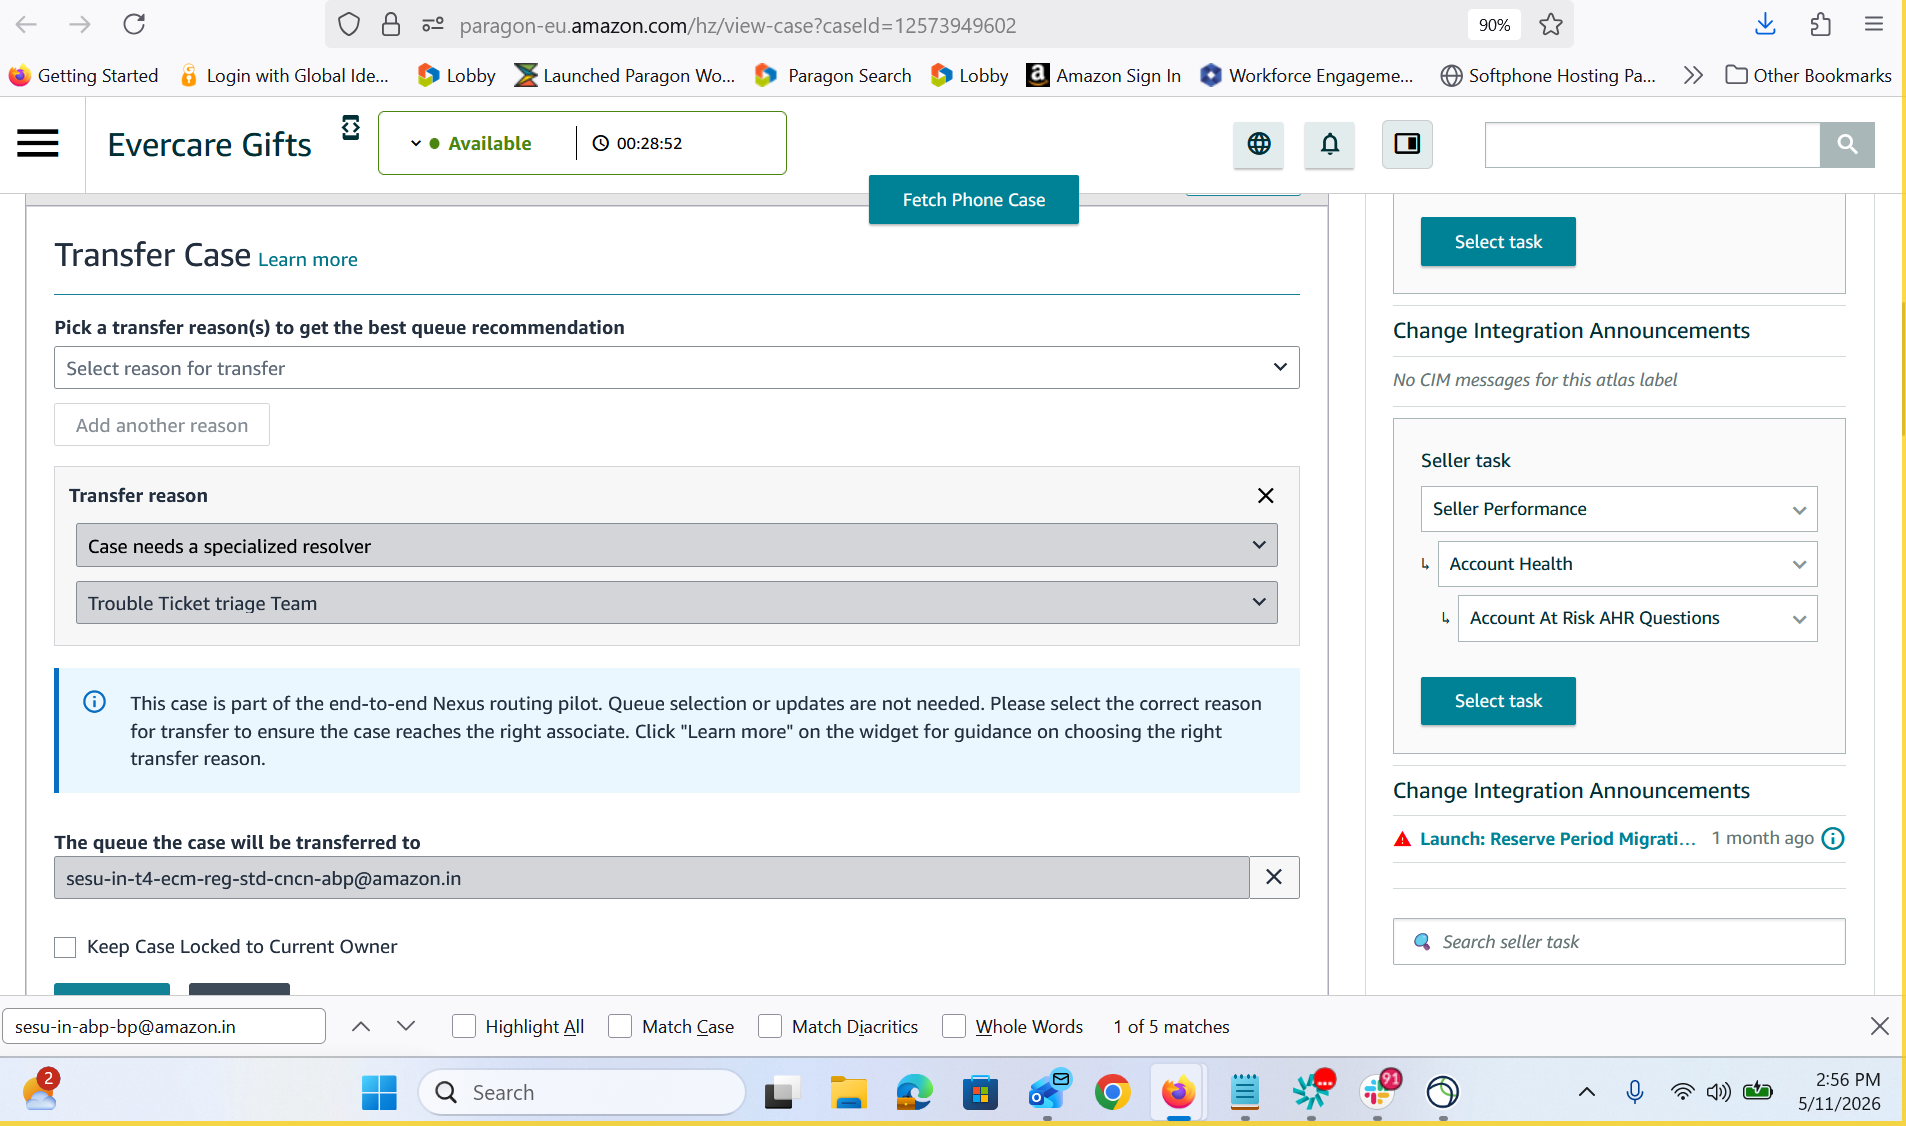This screenshot has width=1906, height=1126.
Task: Click the Windows taskbar Search box
Action: 582,1092
